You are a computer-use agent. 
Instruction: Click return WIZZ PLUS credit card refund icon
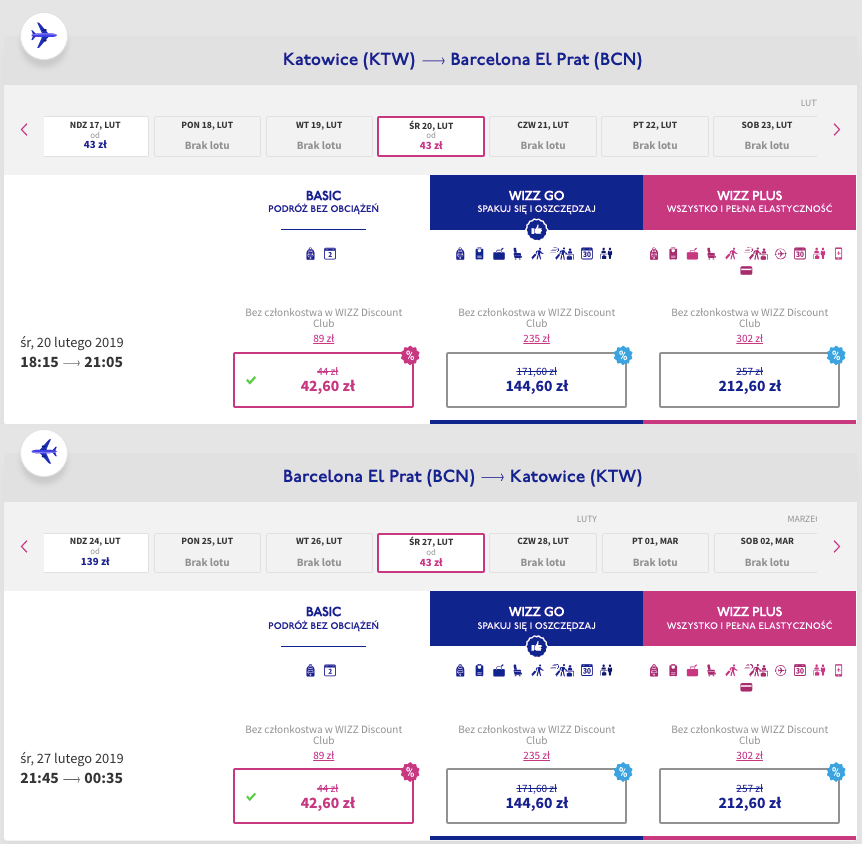(x=746, y=687)
